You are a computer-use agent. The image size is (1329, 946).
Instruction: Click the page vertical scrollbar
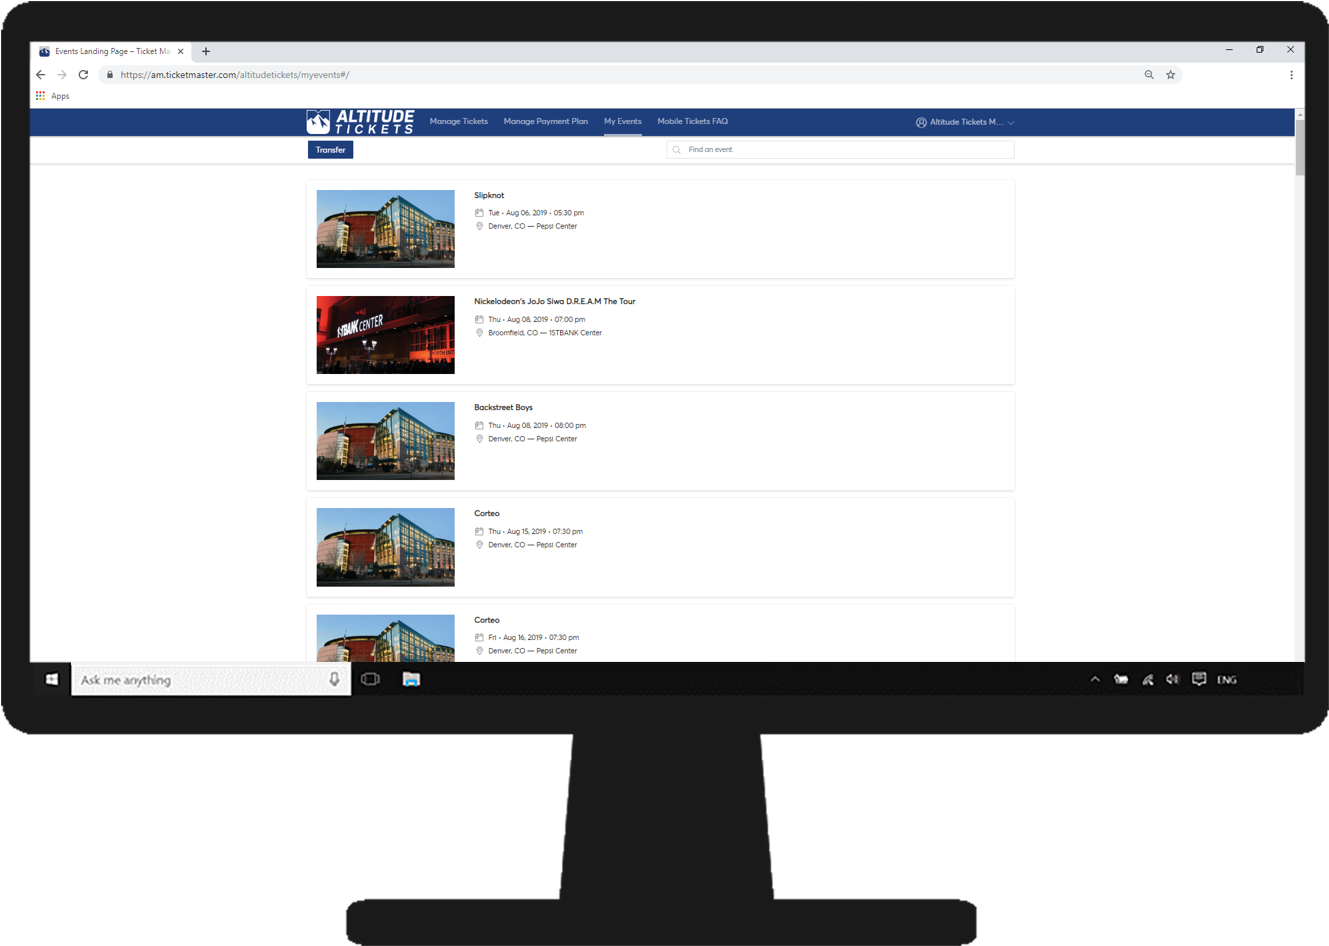[1299, 148]
